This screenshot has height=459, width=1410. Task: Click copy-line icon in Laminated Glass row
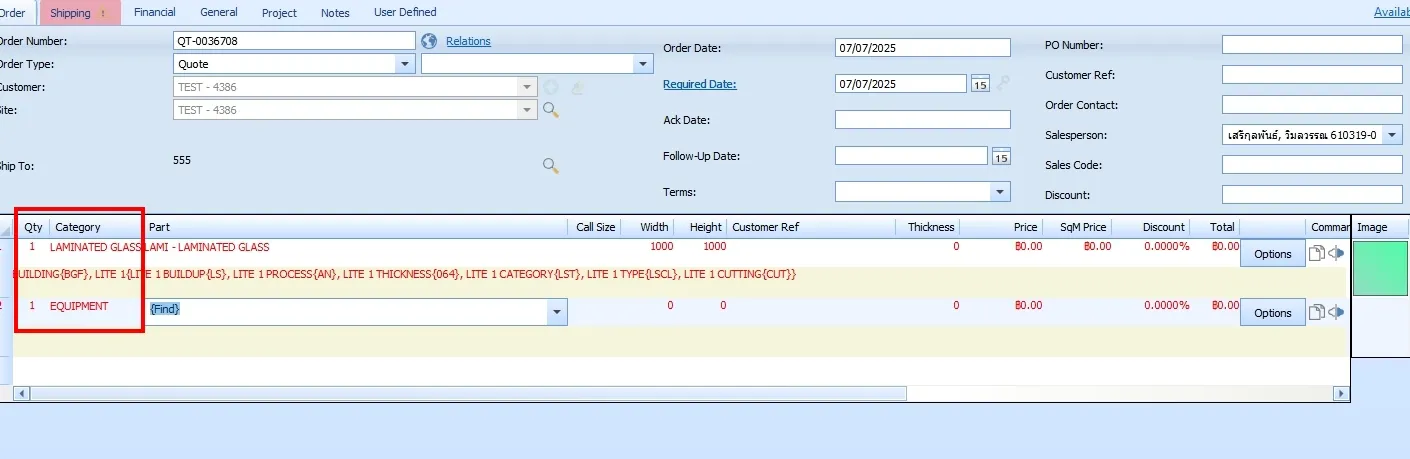point(1317,253)
